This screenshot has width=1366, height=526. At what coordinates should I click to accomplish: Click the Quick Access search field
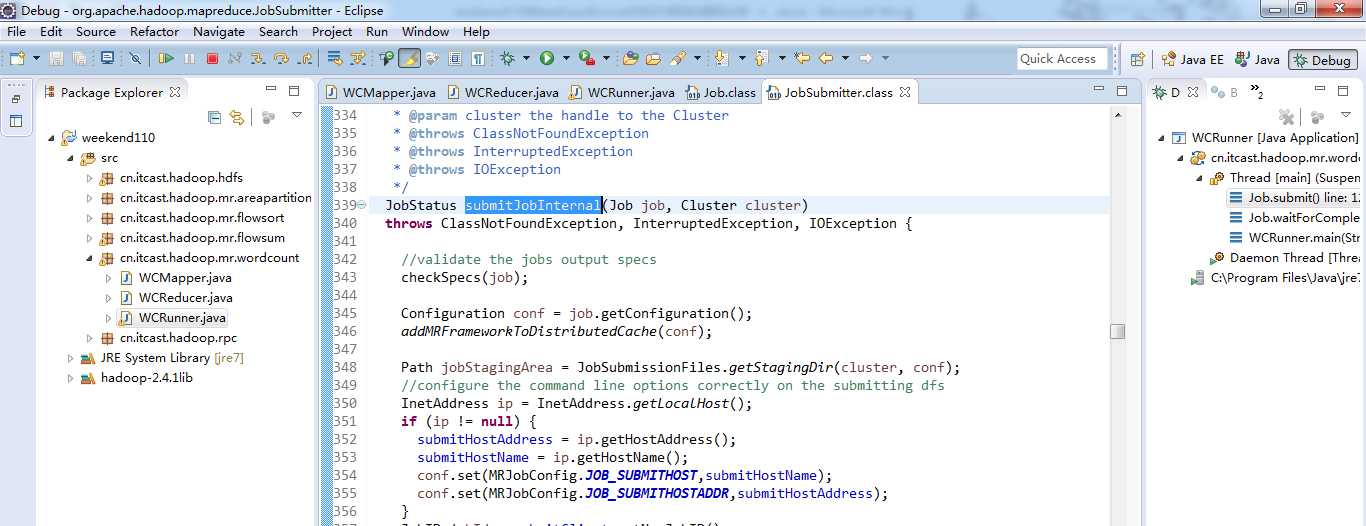1062,59
